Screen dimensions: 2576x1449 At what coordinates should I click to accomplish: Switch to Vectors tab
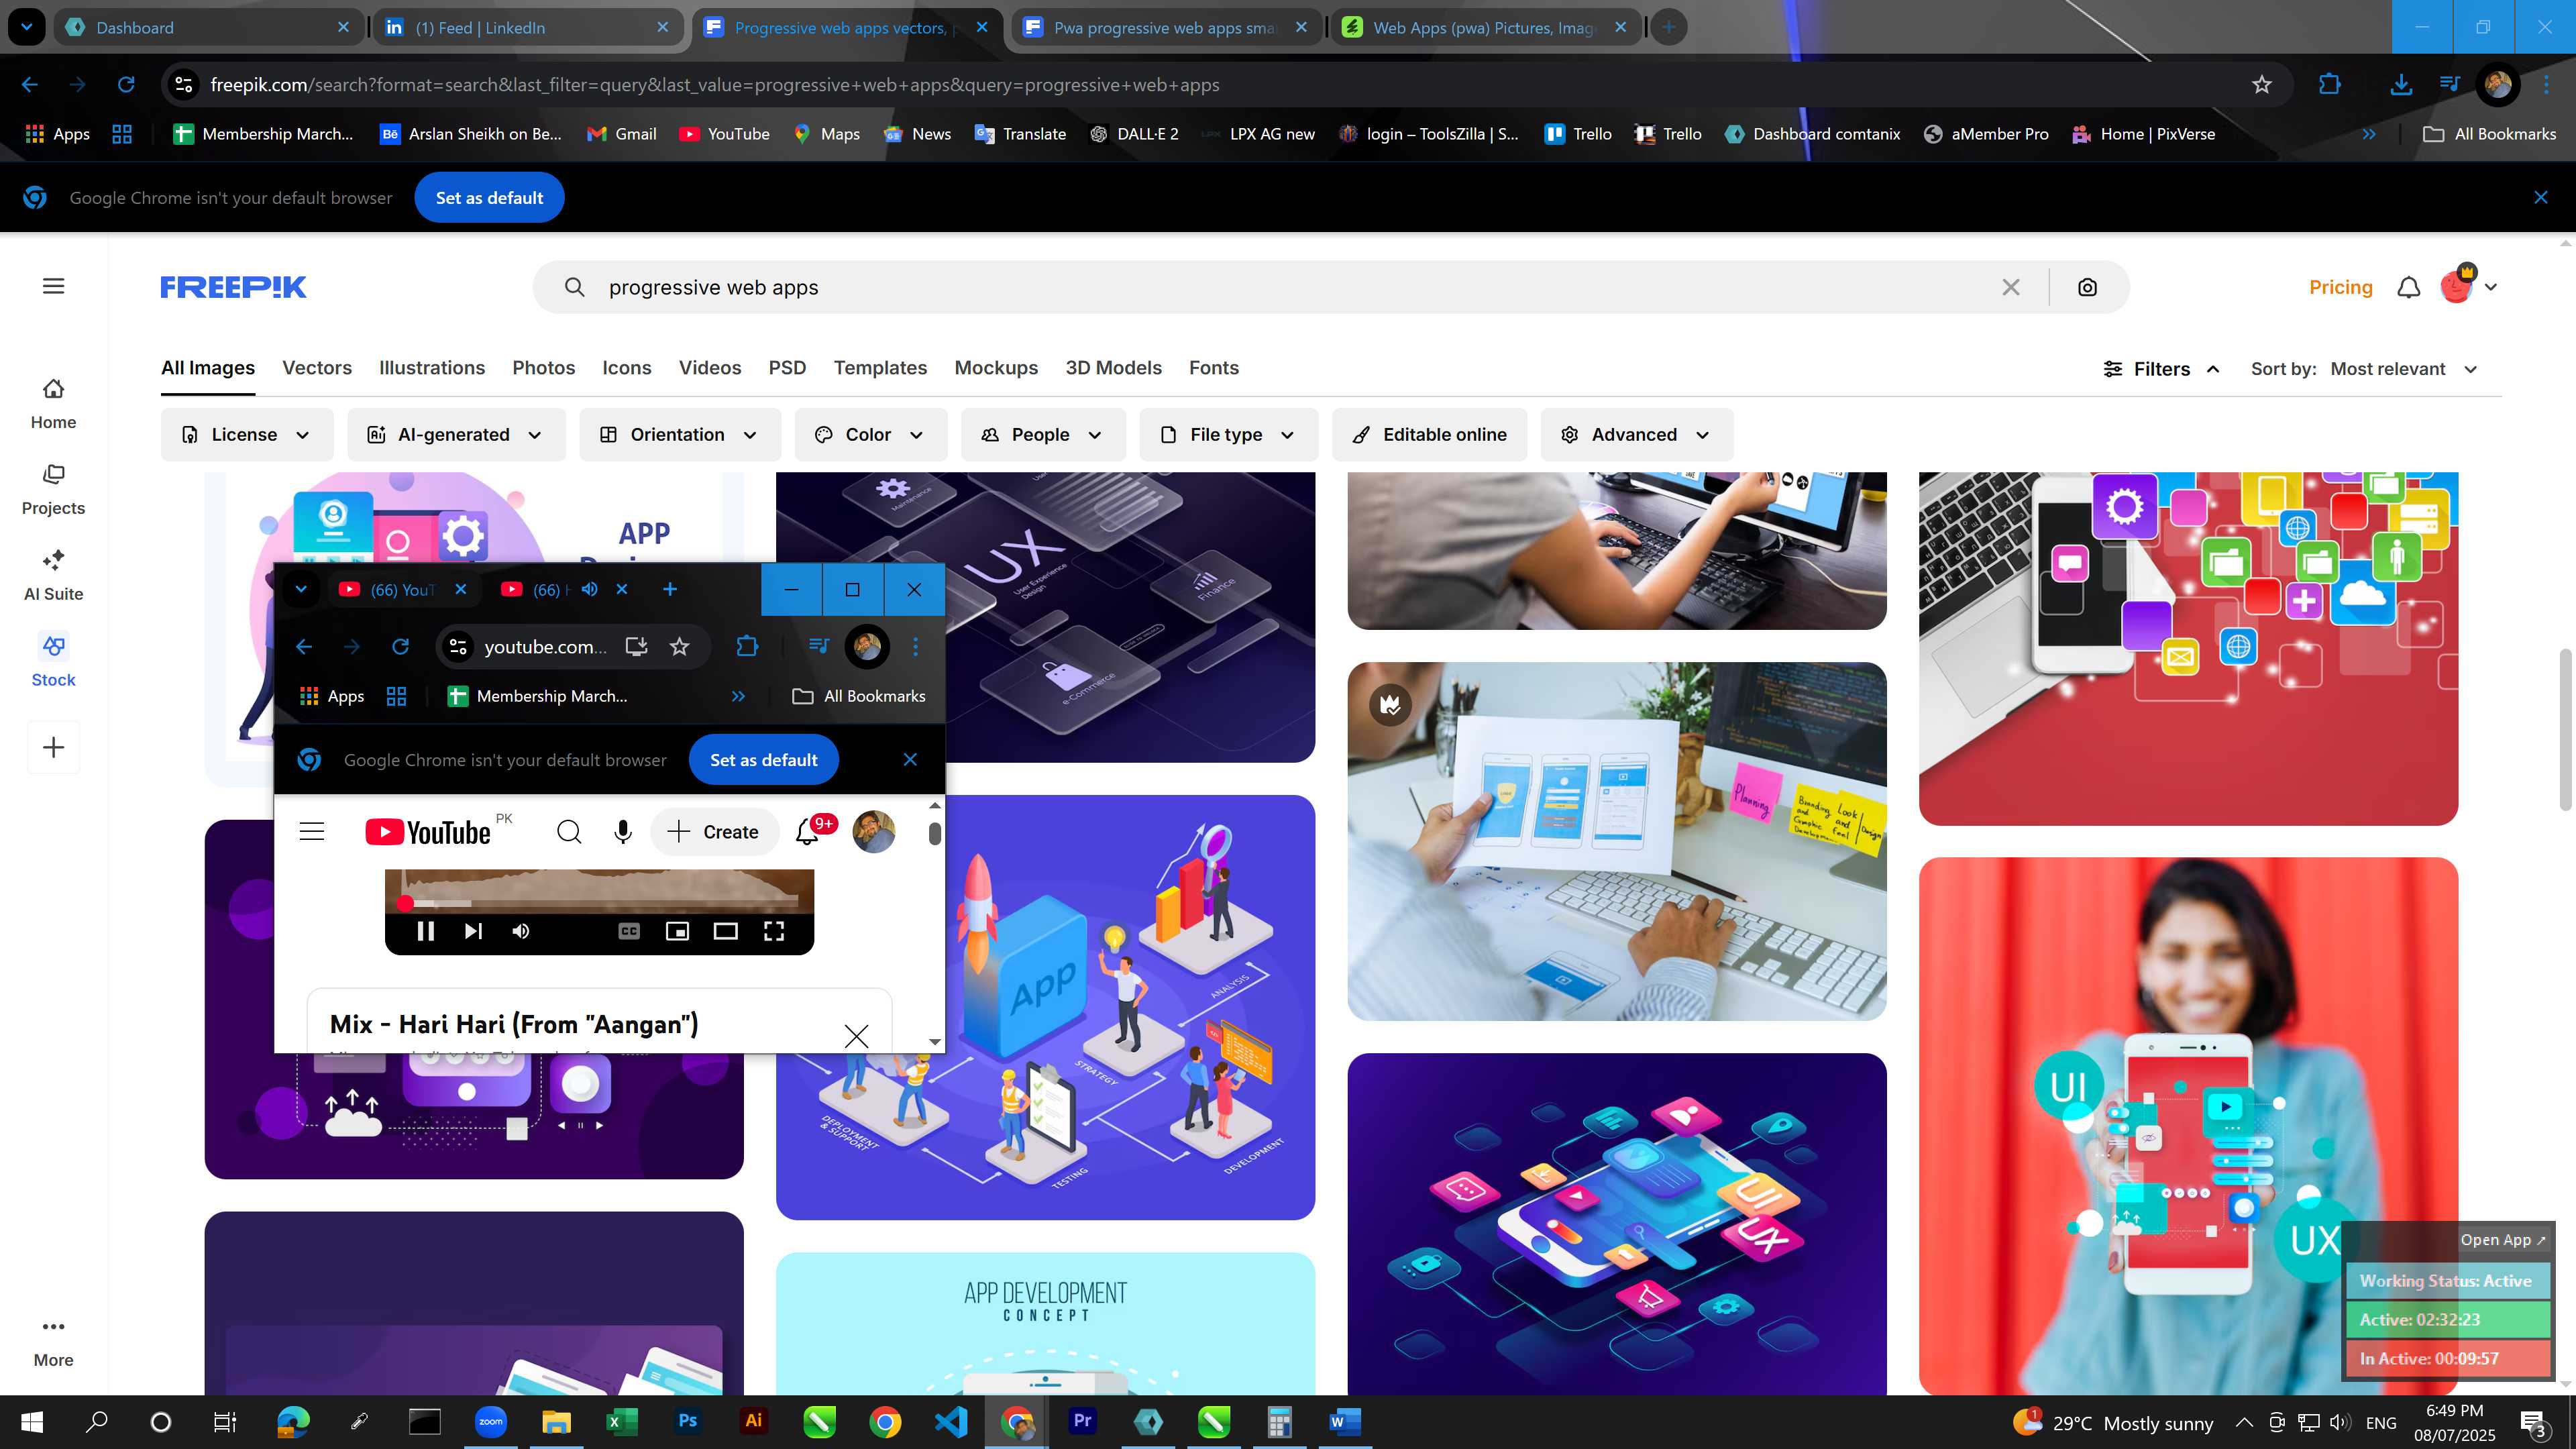point(317,368)
